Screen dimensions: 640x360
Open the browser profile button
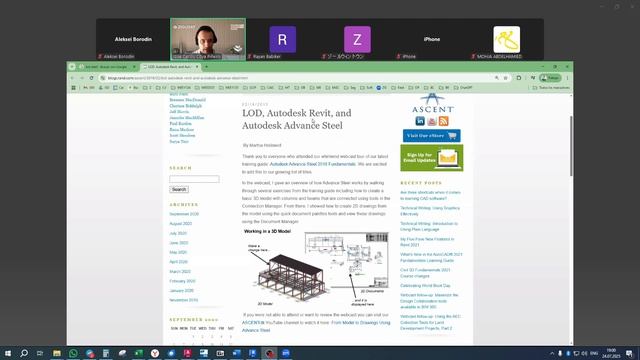(550, 78)
